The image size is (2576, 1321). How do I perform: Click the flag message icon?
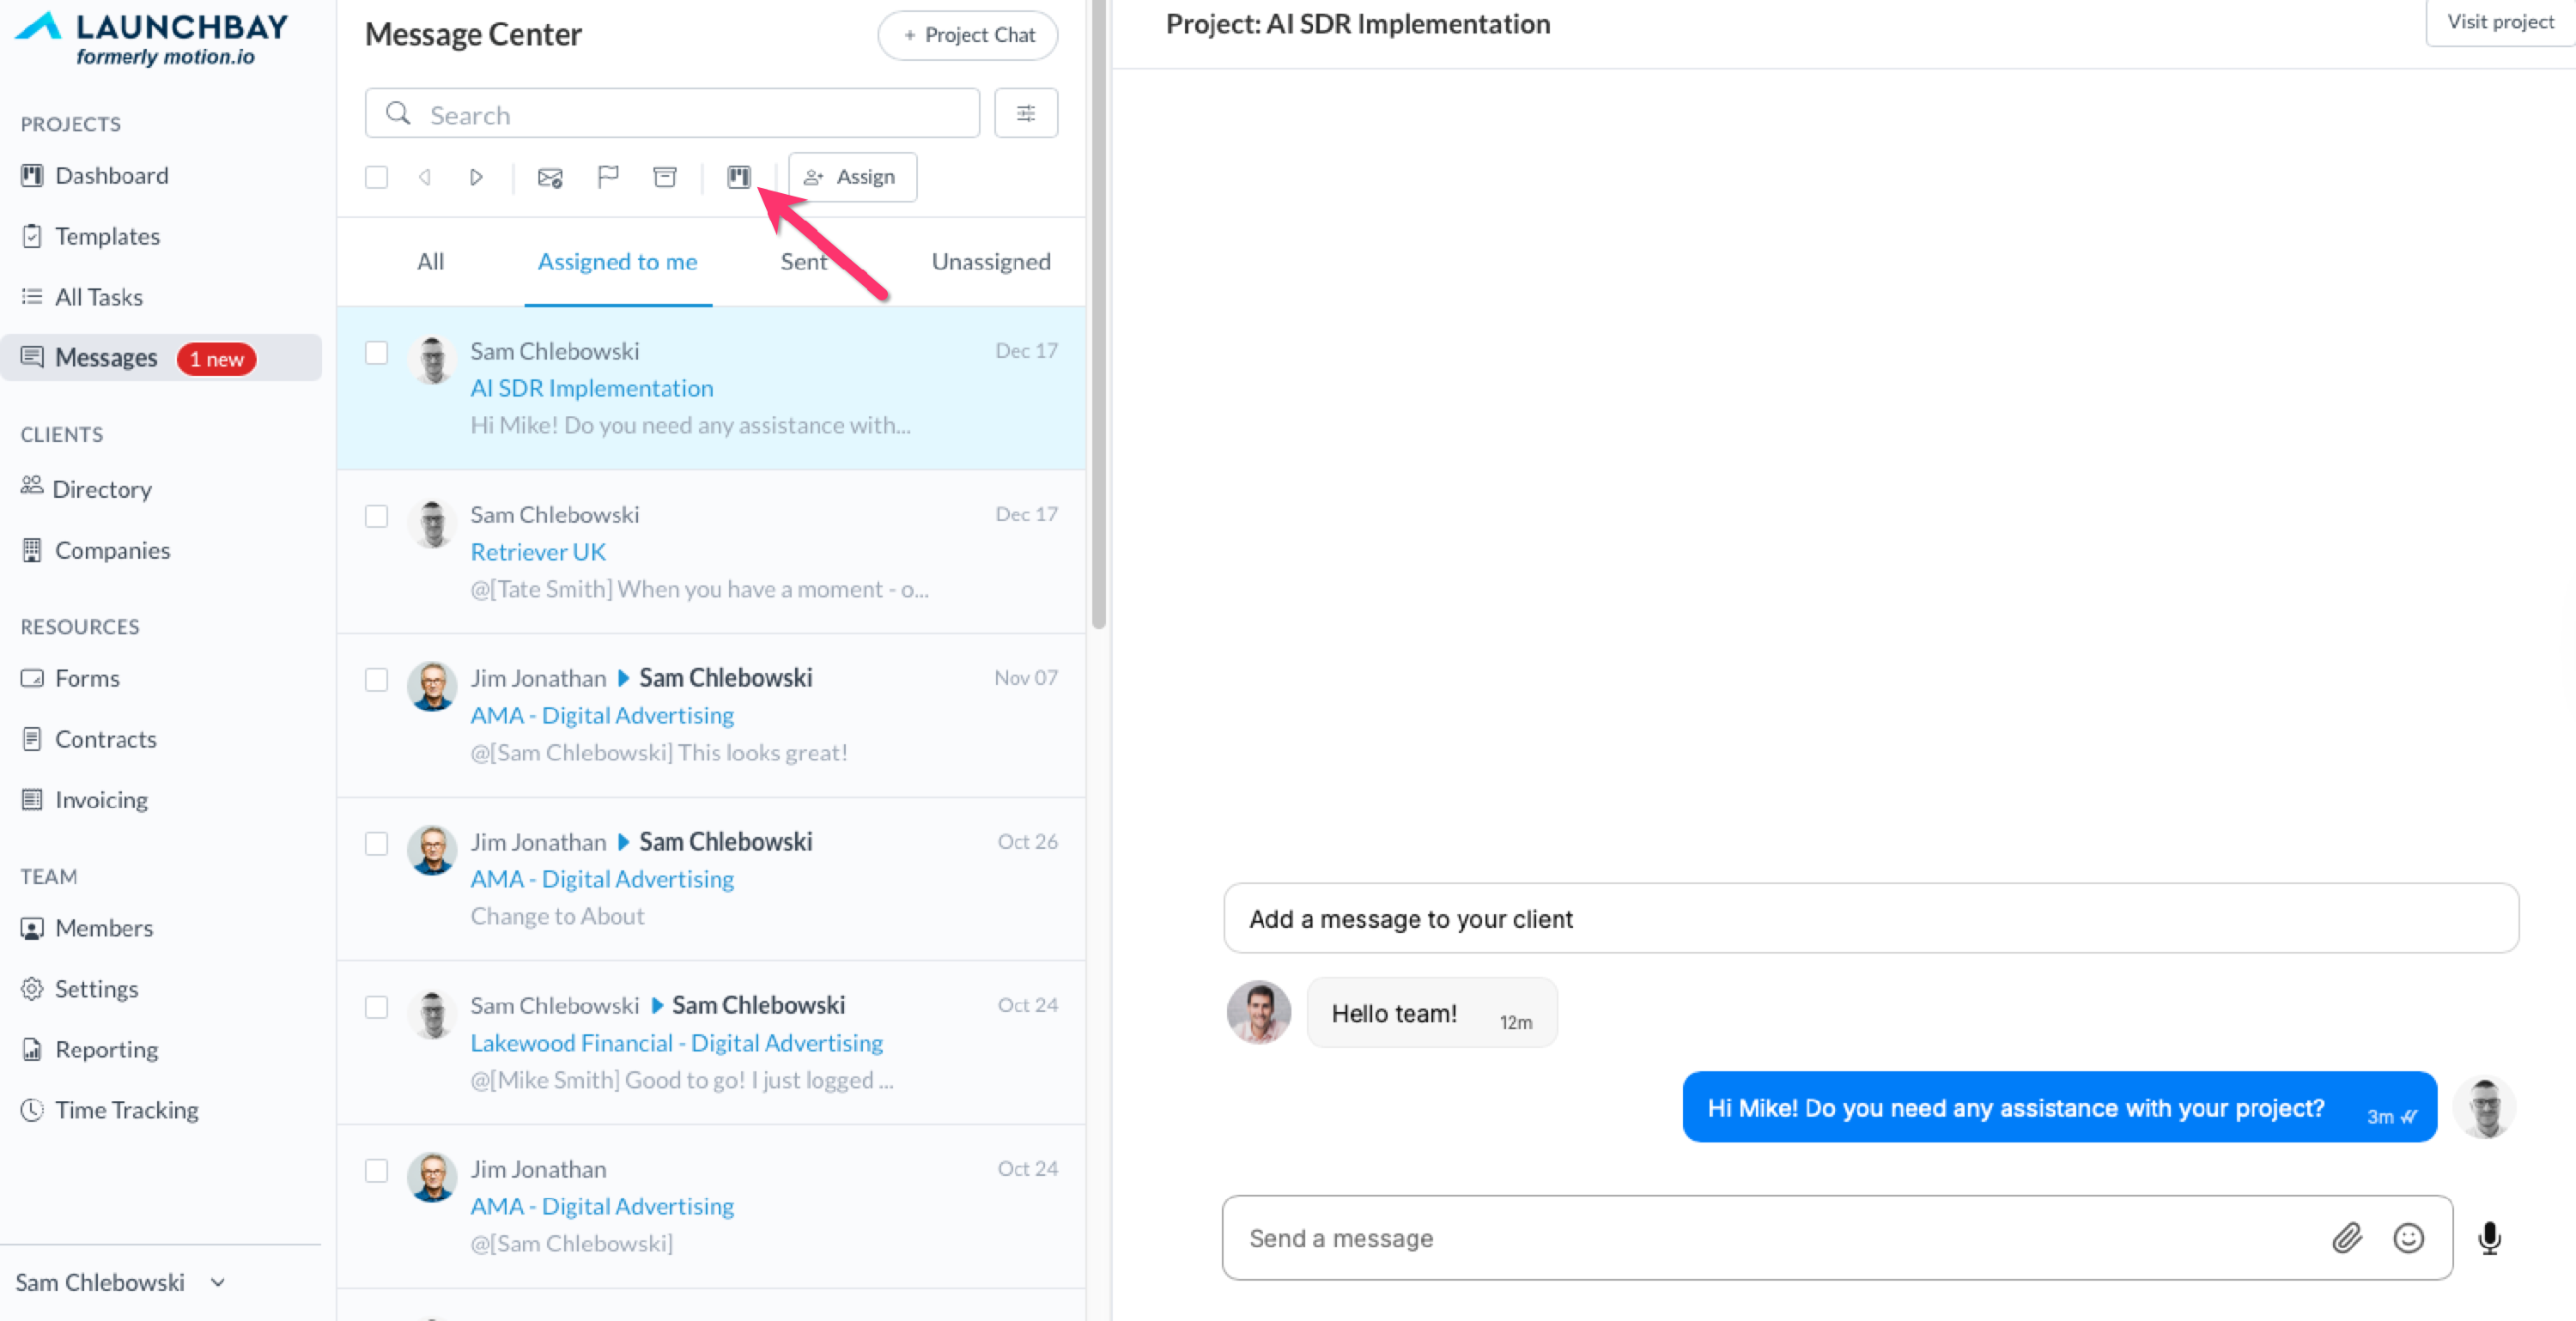coord(607,177)
